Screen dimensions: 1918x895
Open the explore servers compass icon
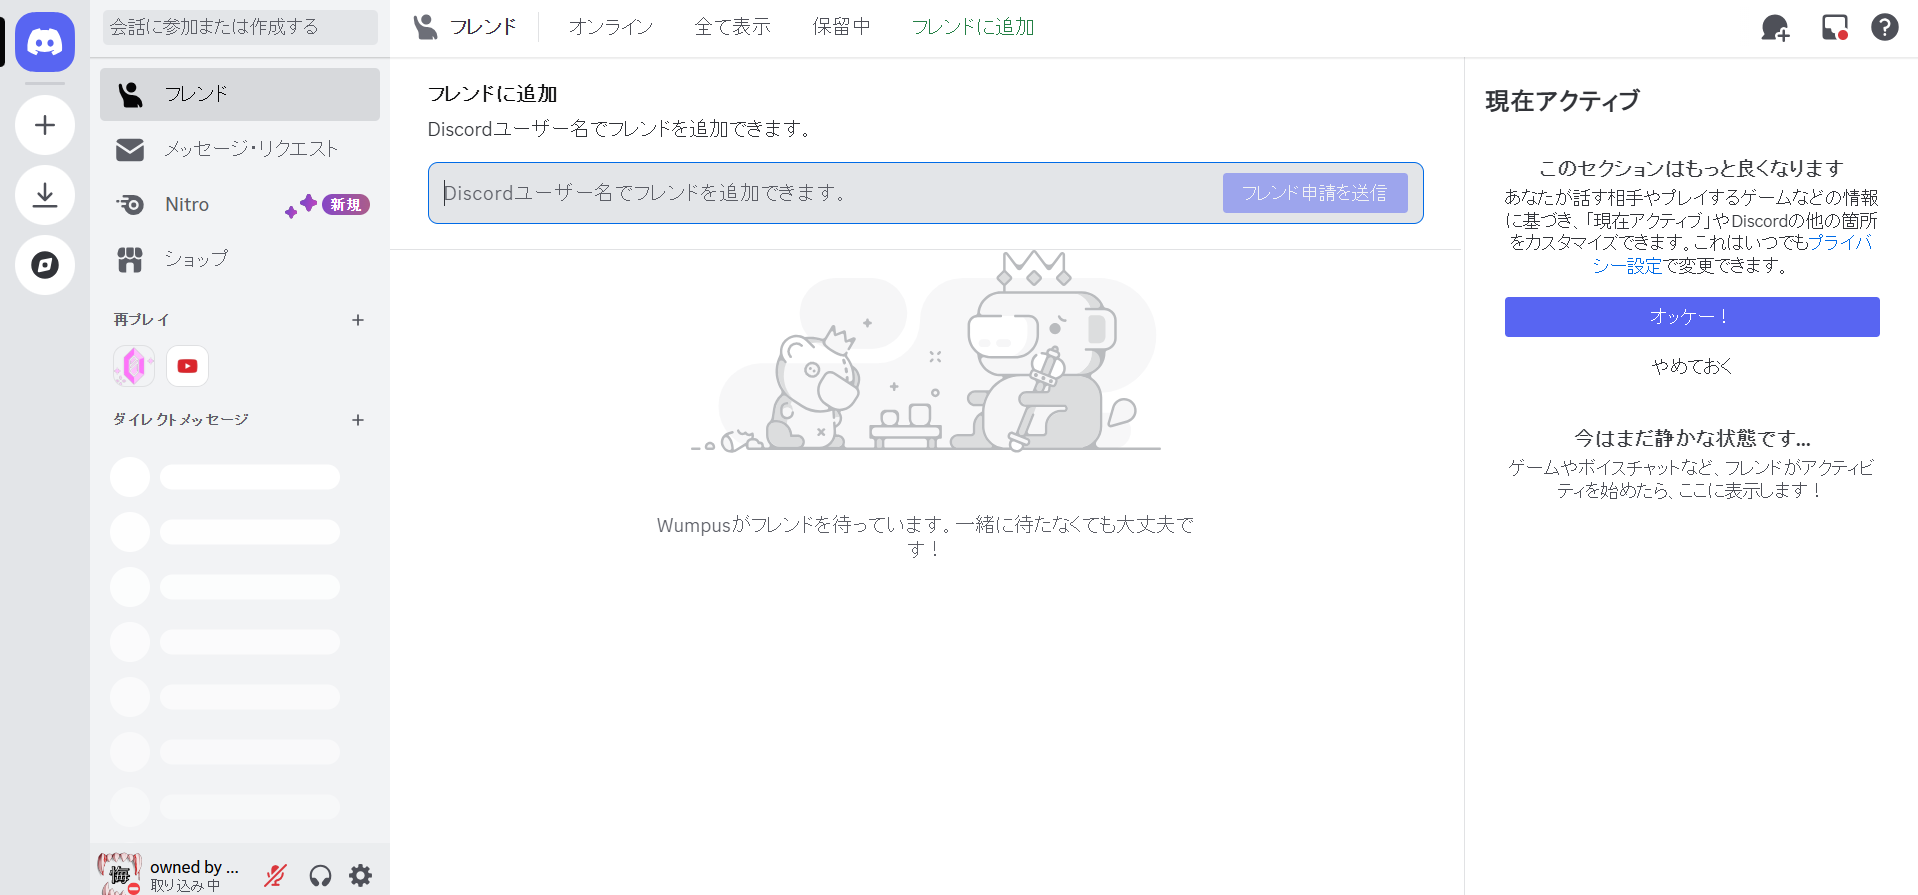(45, 265)
